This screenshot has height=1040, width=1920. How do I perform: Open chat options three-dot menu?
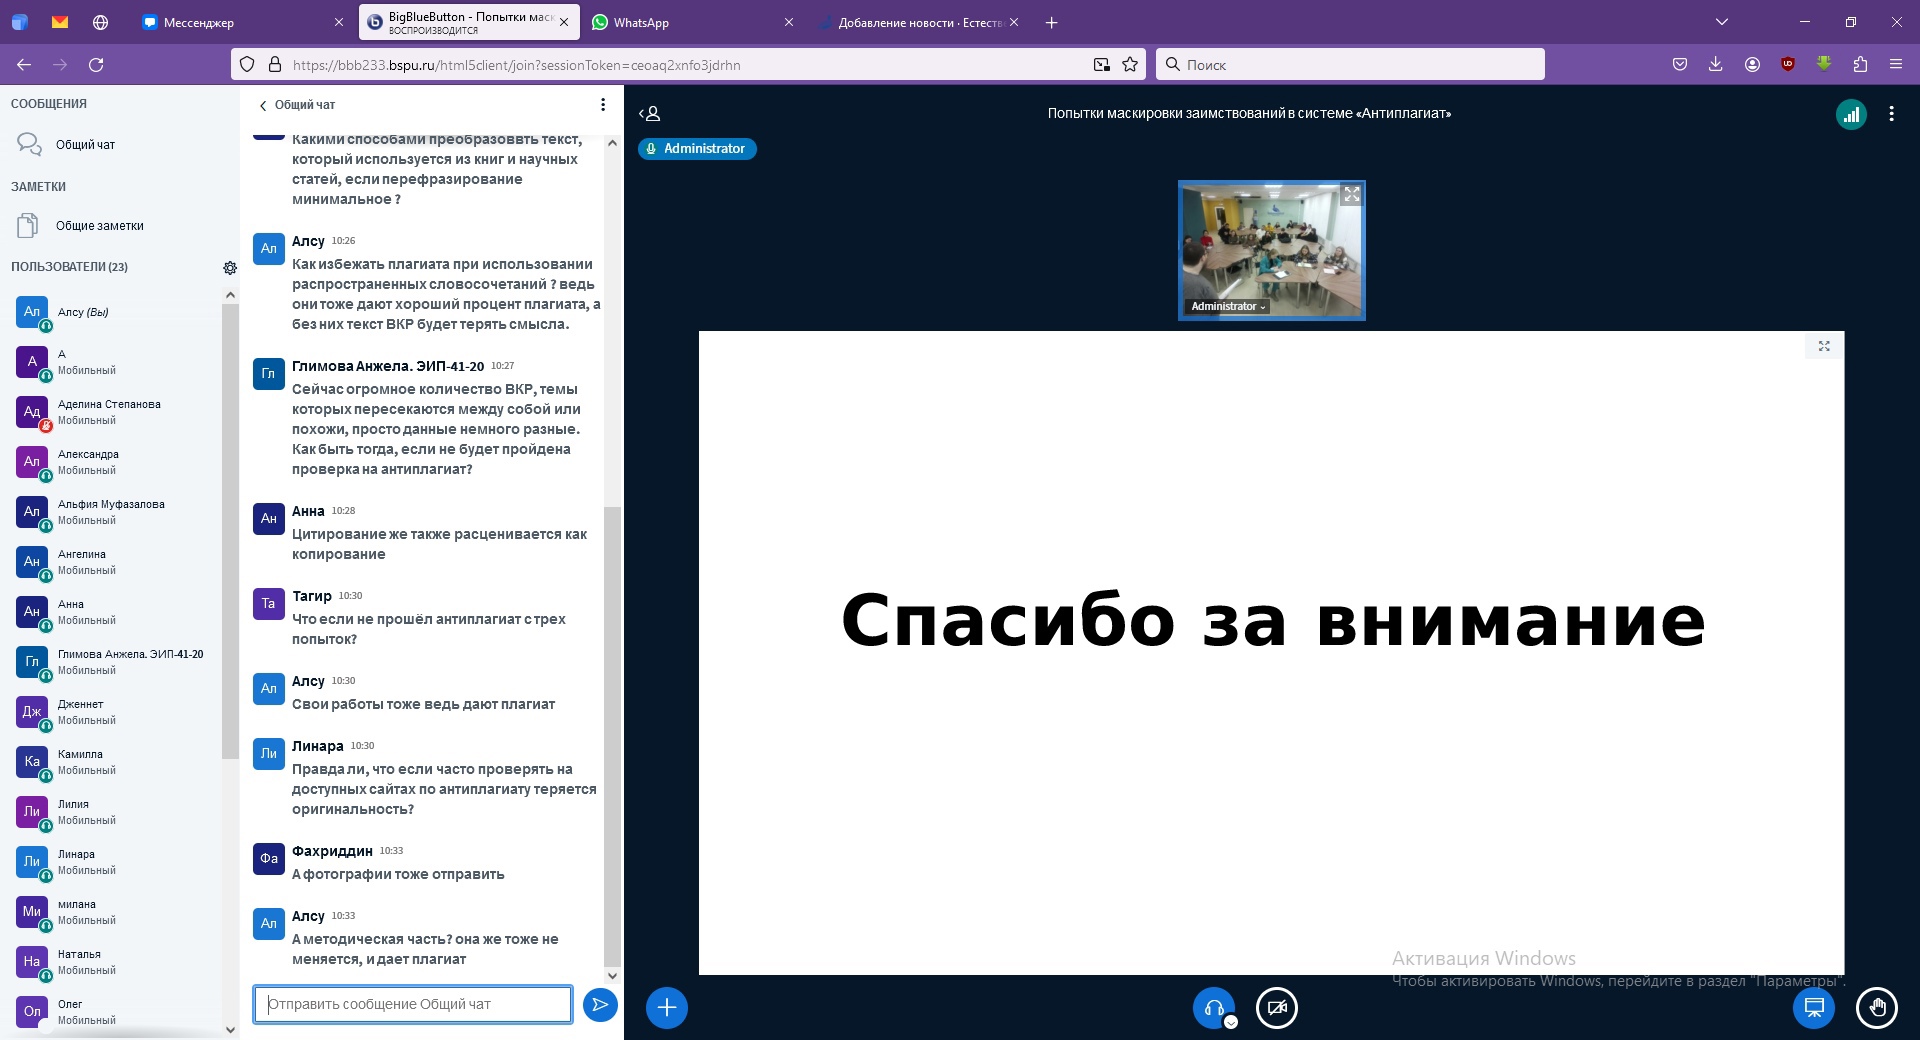[602, 105]
